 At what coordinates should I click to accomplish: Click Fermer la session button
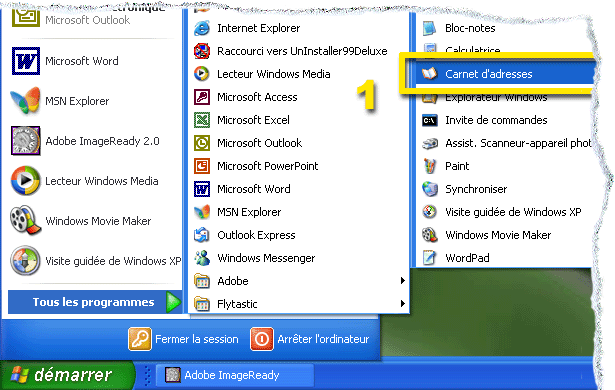pyautogui.click(x=184, y=339)
